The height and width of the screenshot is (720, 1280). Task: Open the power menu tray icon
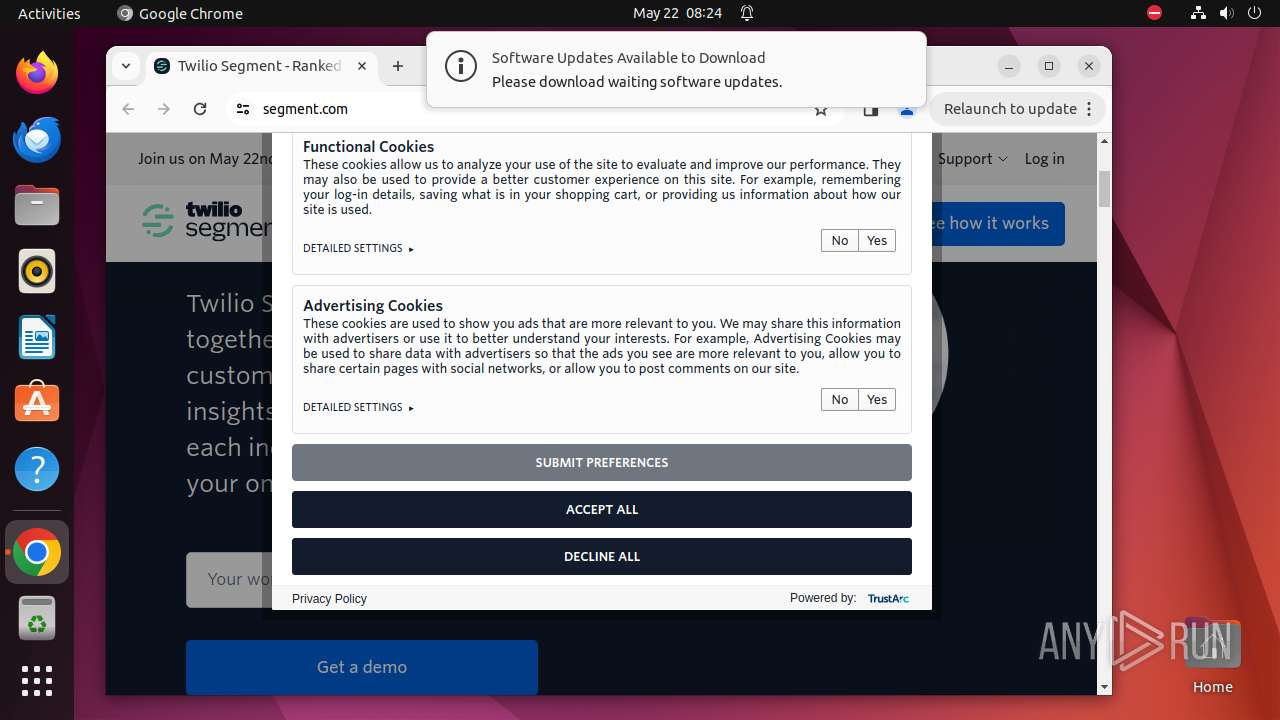coord(1254,13)
